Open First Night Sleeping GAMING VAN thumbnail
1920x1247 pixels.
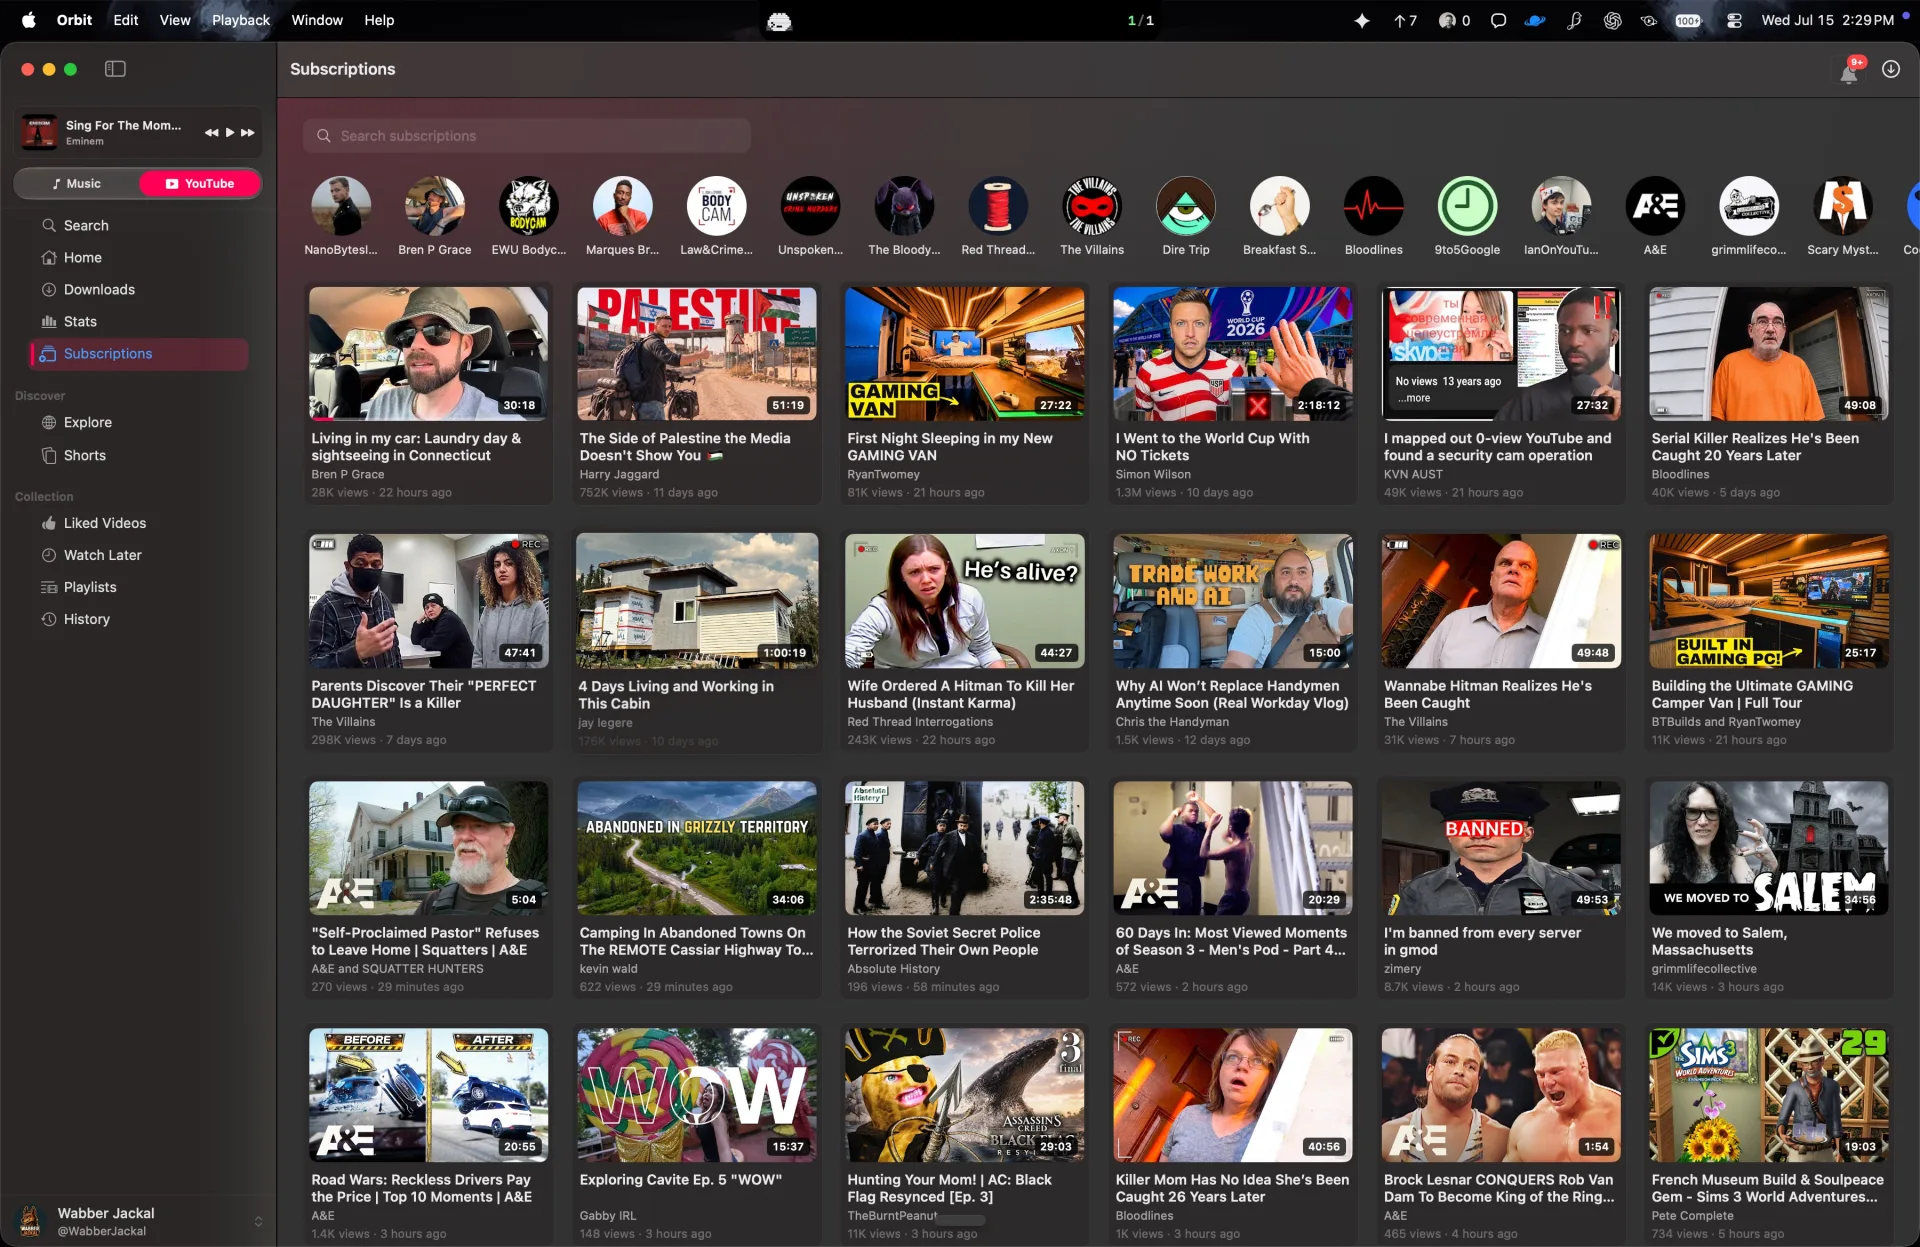point(965,354)
